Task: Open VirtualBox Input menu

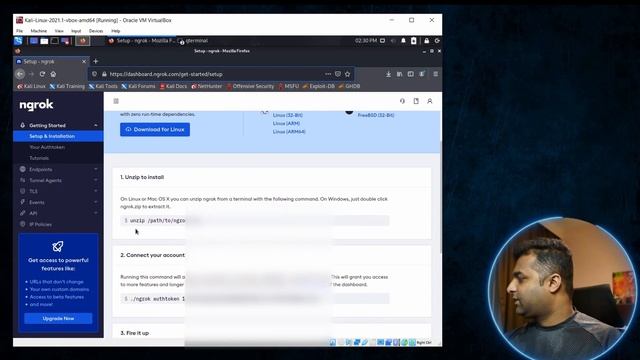Action: point(76,31)
